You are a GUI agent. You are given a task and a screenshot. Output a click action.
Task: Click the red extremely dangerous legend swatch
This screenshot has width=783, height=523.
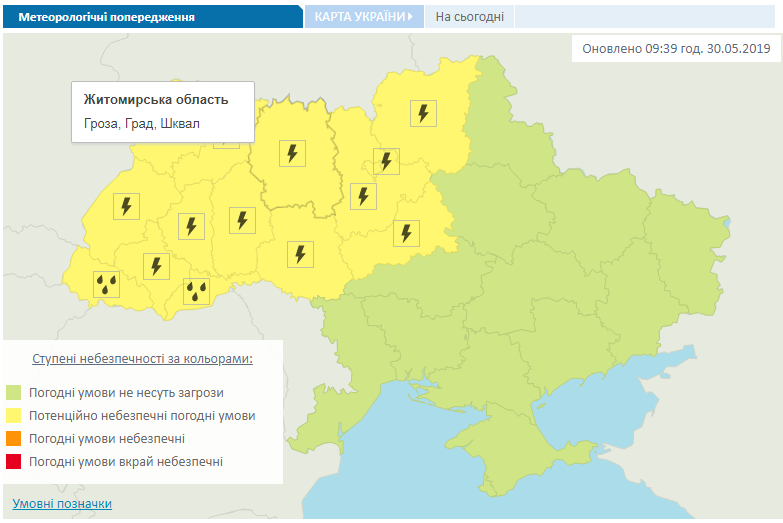(13, 462)
